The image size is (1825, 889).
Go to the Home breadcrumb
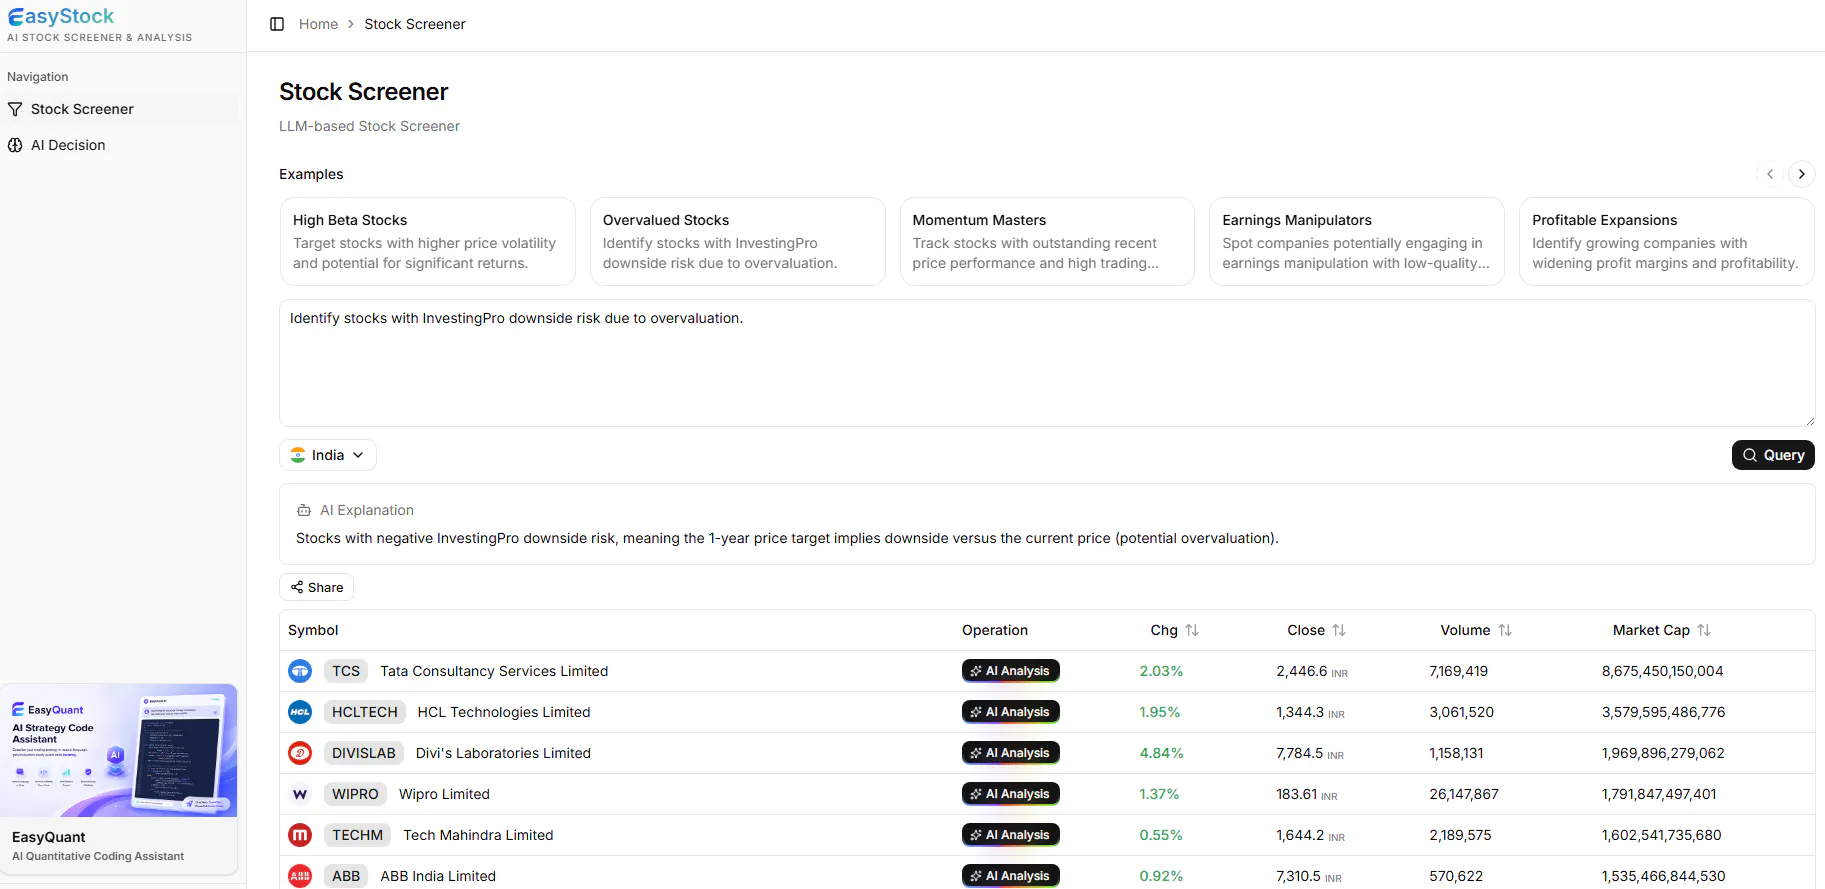pyautogui.click(x=318, y=24)
